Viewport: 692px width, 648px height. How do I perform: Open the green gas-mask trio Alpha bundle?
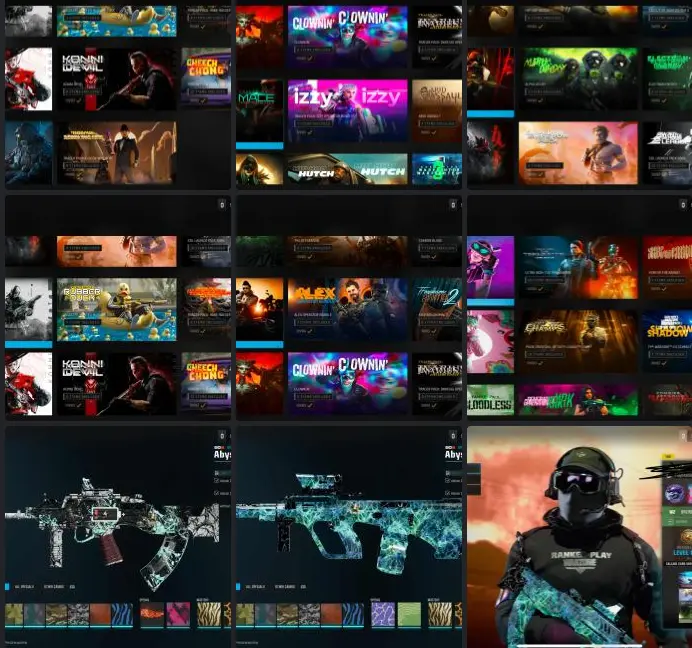coord(578,79)
